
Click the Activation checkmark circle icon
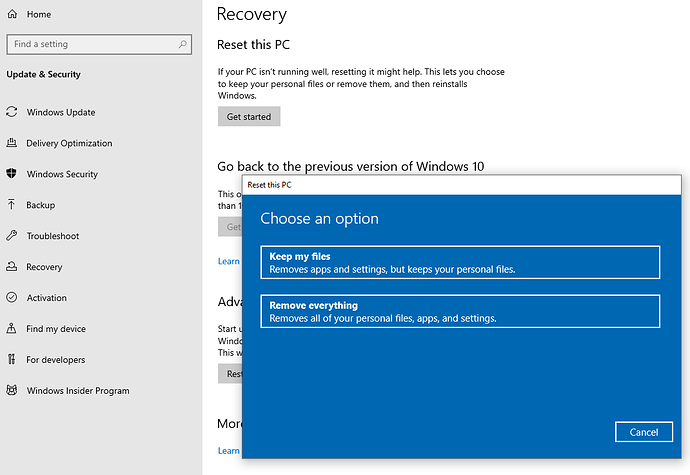tap(12, 298)
